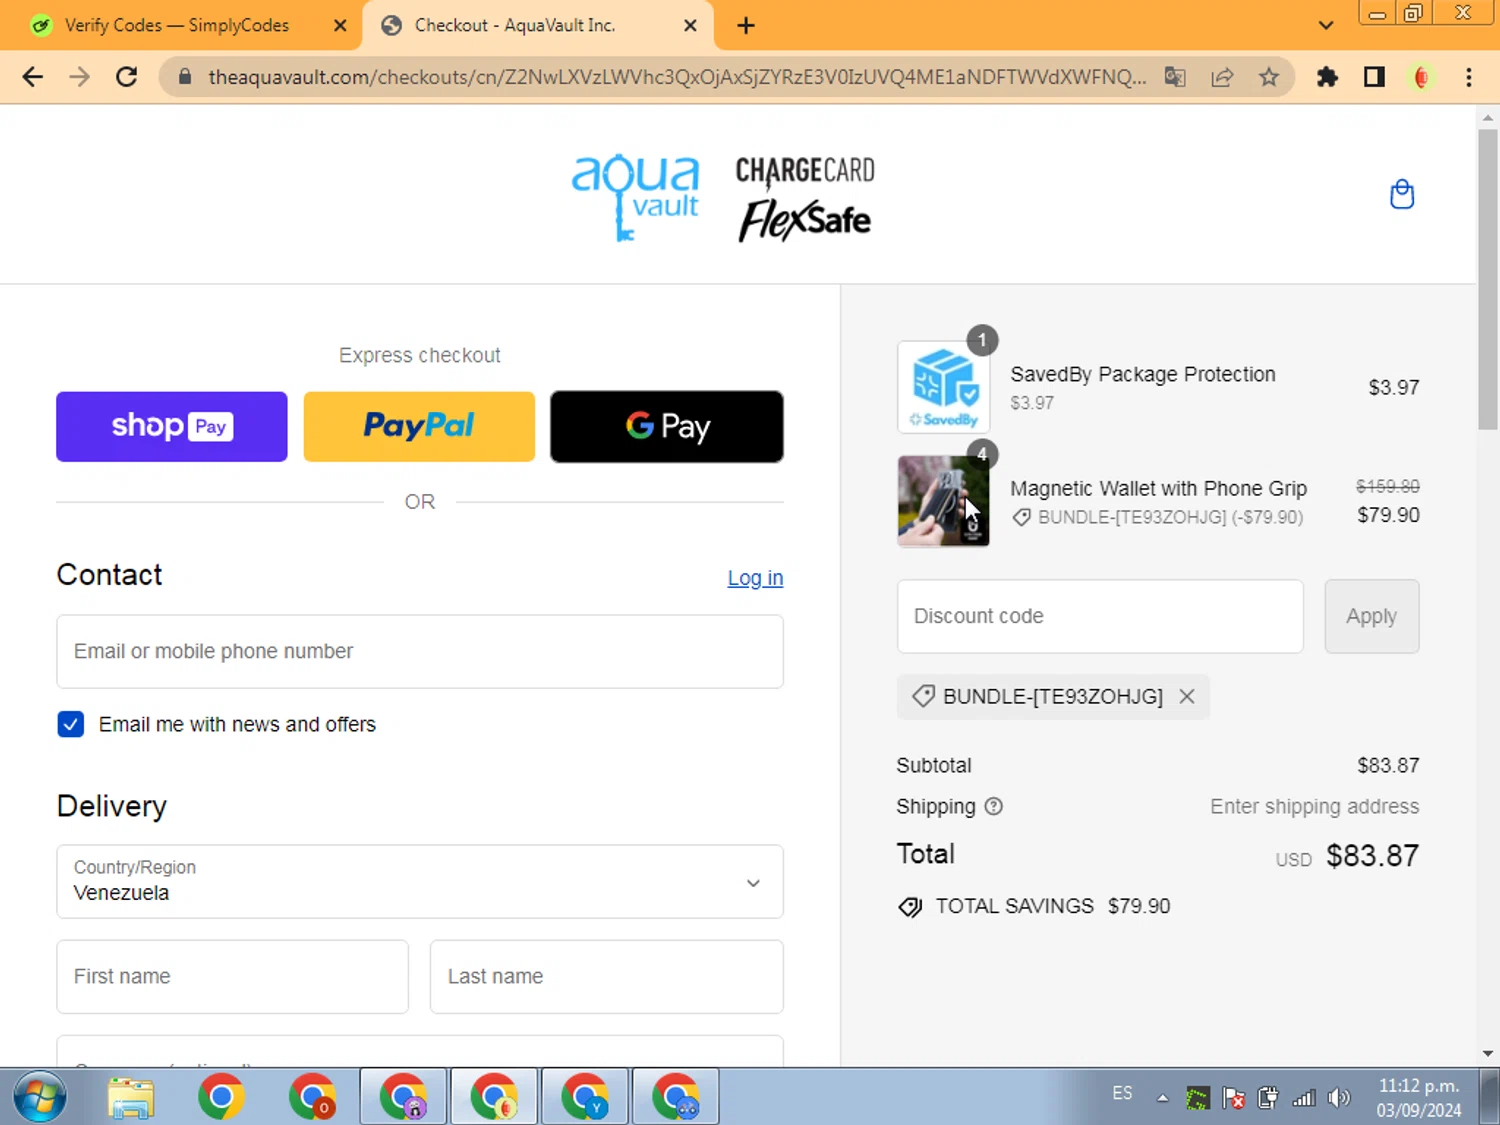Toggle Email me with news and offers
The height and width of the screenshot is (1125, 1500).
(71, 724)
